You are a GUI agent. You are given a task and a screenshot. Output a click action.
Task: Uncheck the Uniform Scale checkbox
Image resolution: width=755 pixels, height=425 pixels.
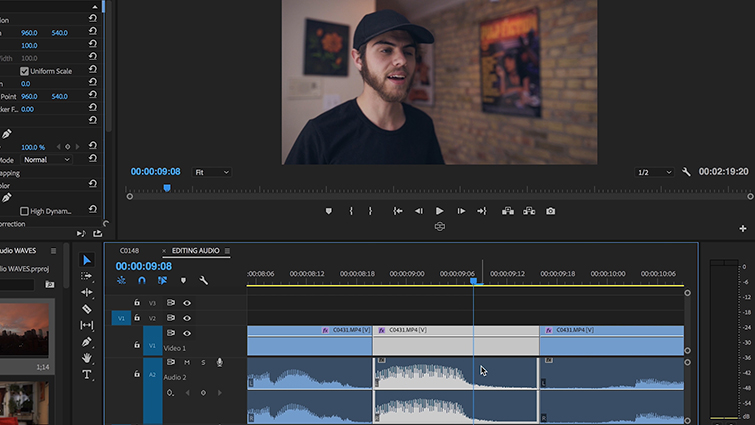25,71
